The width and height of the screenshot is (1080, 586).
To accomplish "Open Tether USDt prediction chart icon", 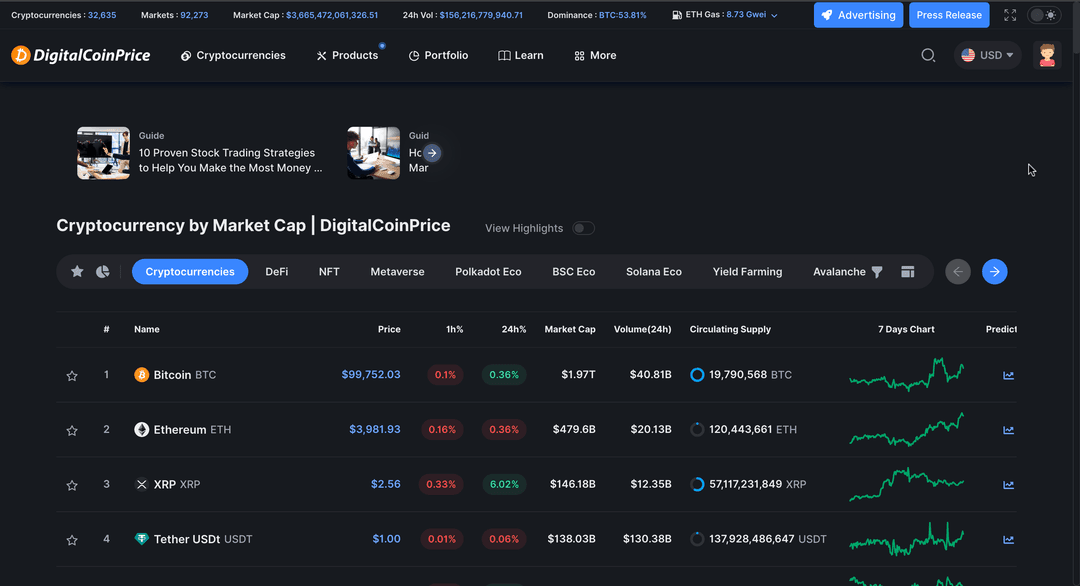I will pos(1008,539).
